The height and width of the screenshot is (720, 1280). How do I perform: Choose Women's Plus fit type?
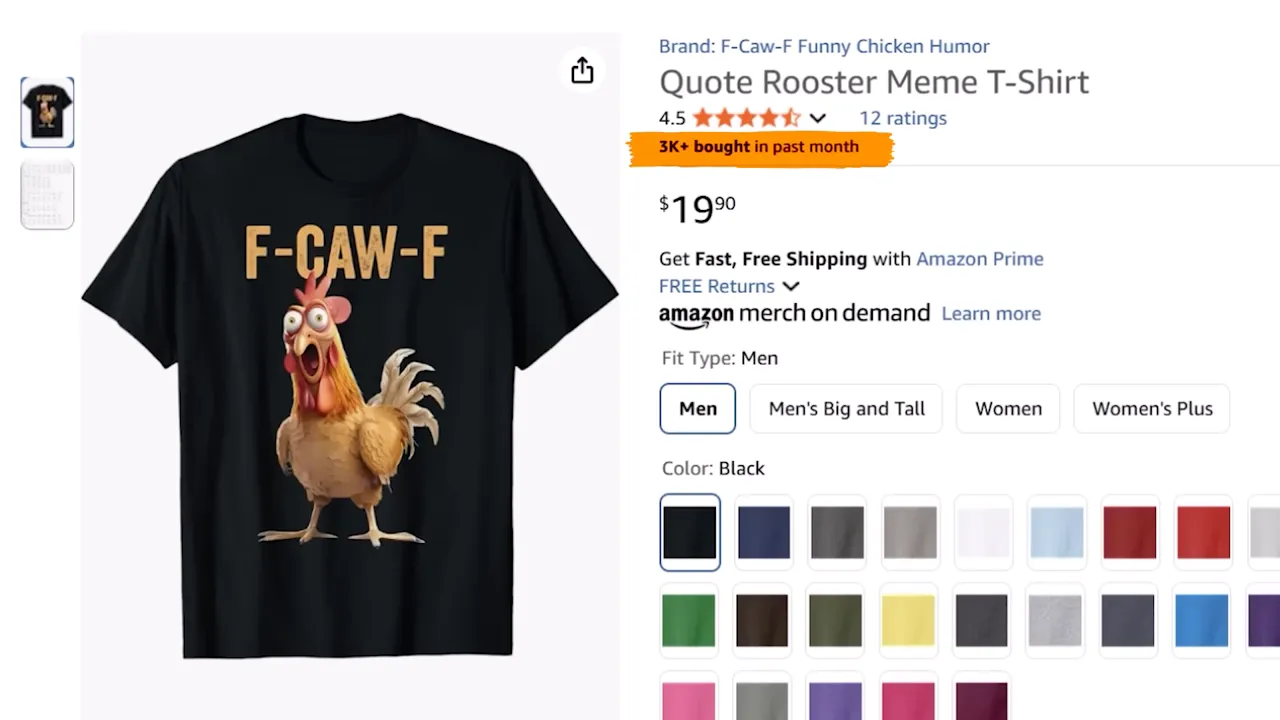(1152, 409)
